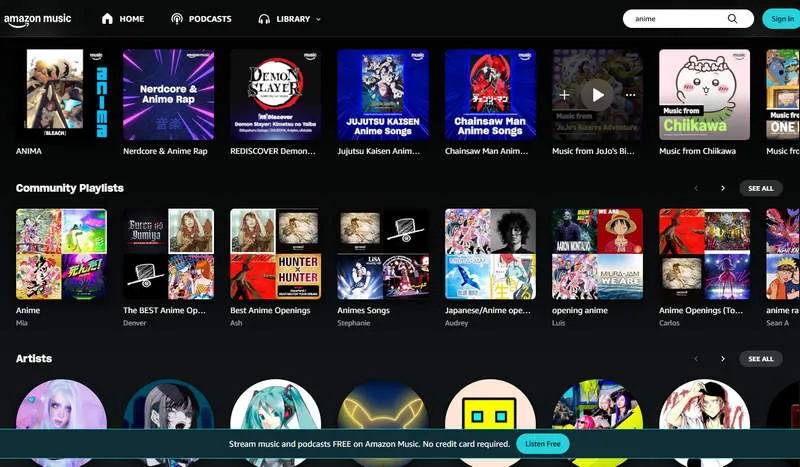The height and width of the screenshot is (467, 800).
Task: Open Jujutsu Kaisen Anime Songs cover
Action: tap(383, 94)
